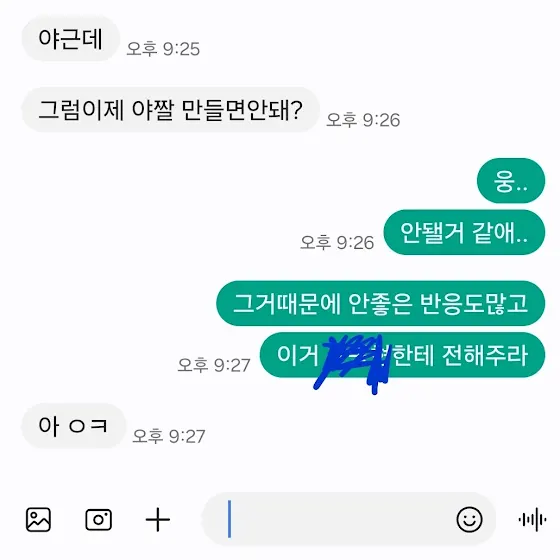Tap the '안됄거 같애..' sent message
The height and width of the screenshot is (560, 560).
click(464, 232)
